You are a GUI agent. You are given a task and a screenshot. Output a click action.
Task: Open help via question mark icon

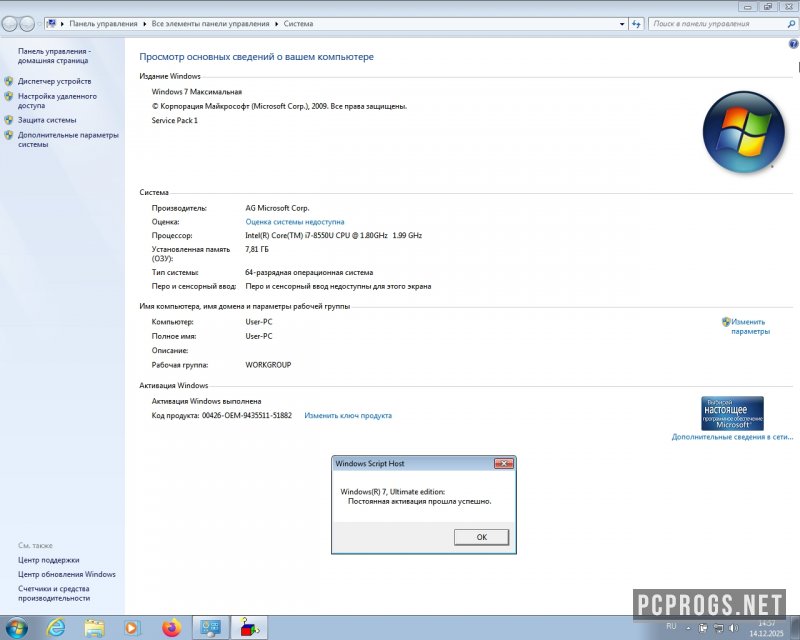pos(794,44)
